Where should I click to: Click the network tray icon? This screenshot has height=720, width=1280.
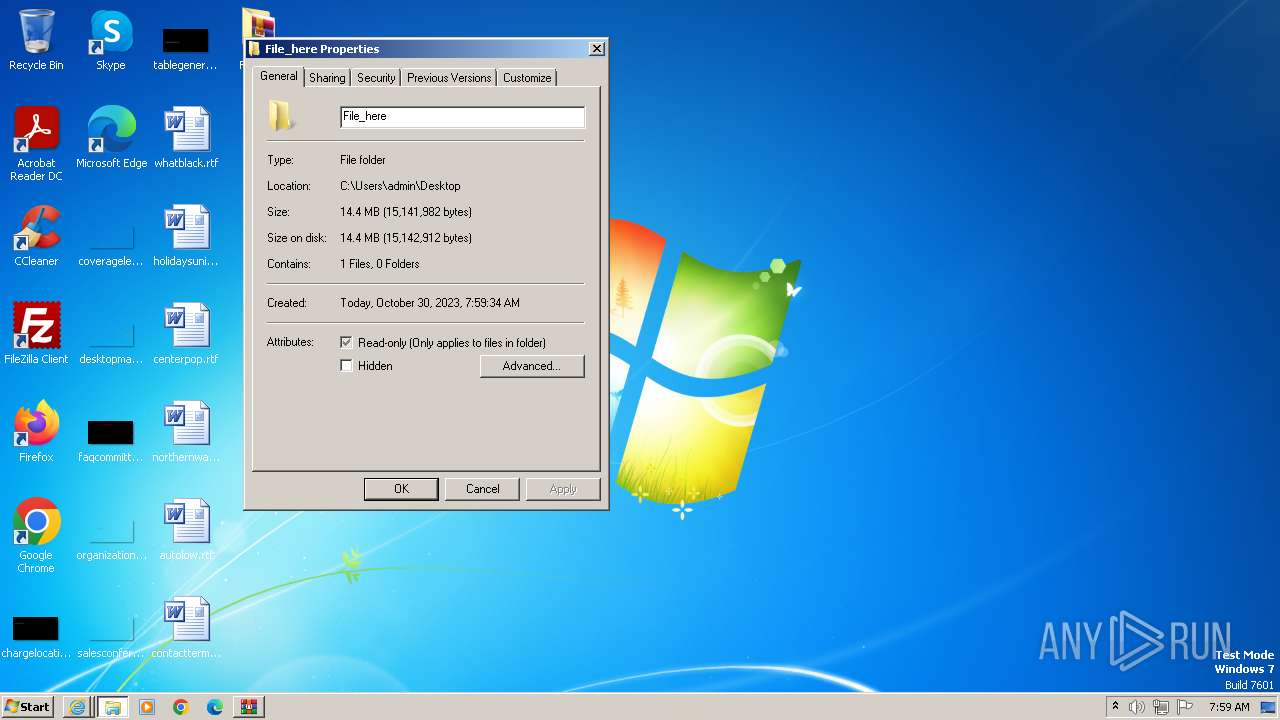[1161, 707]
